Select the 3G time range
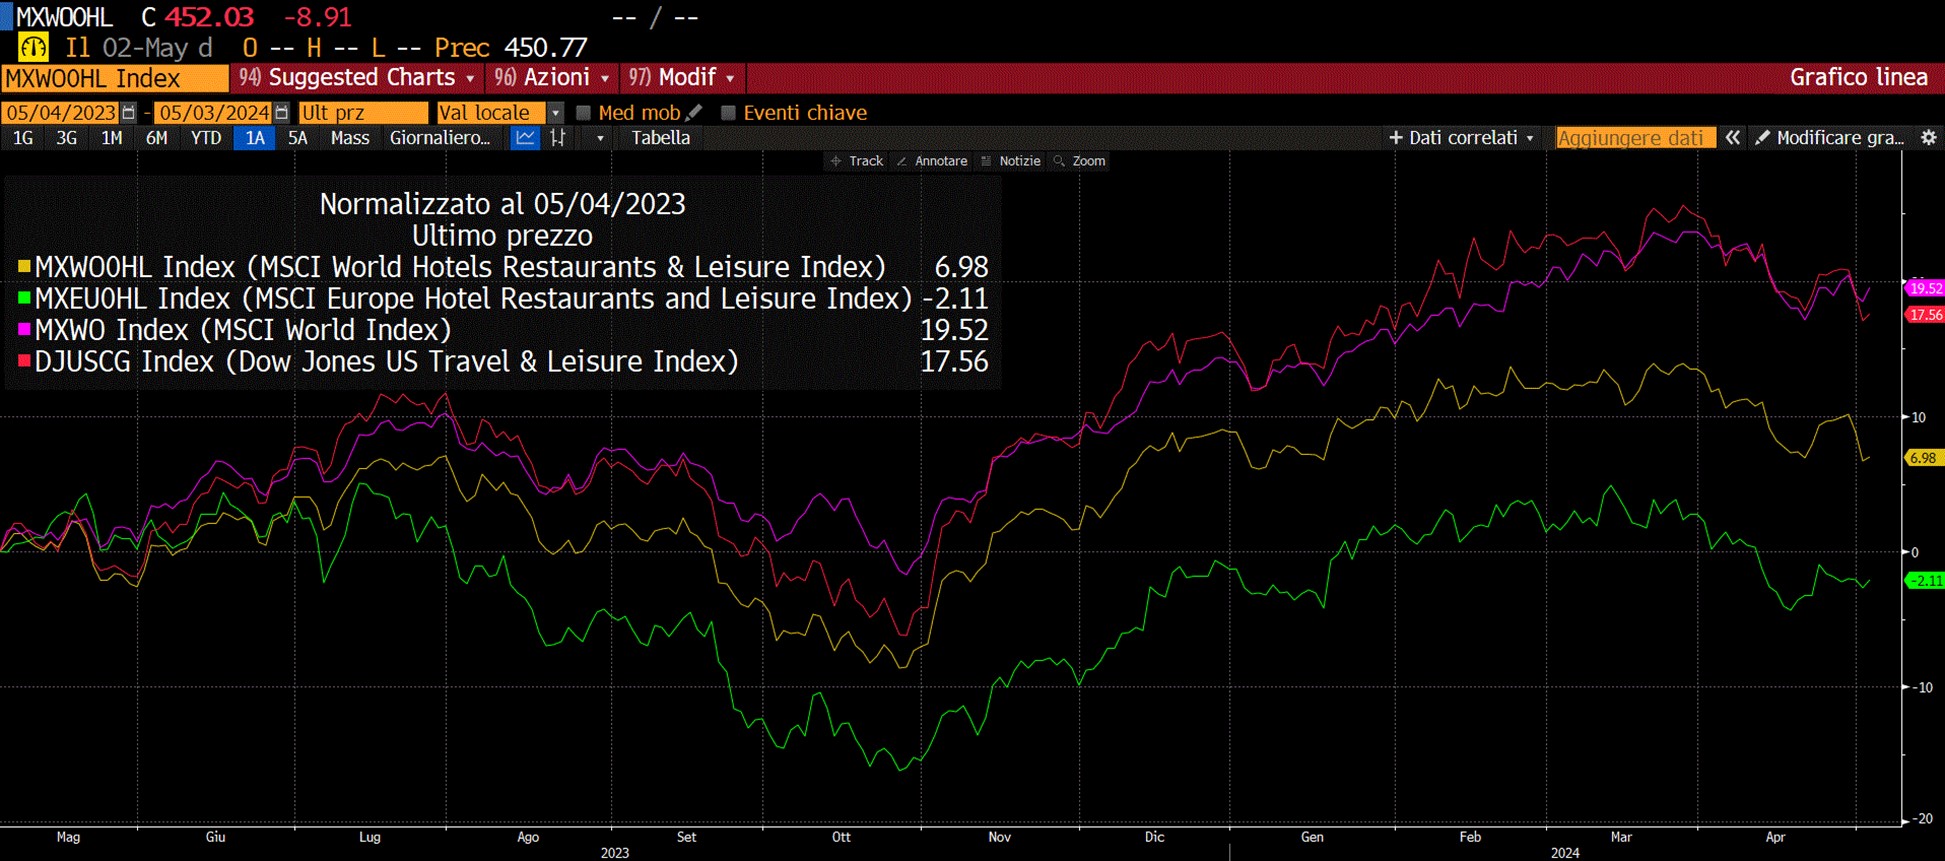Viewport: 1945px width, 861px height. click(x=67, y=138)
